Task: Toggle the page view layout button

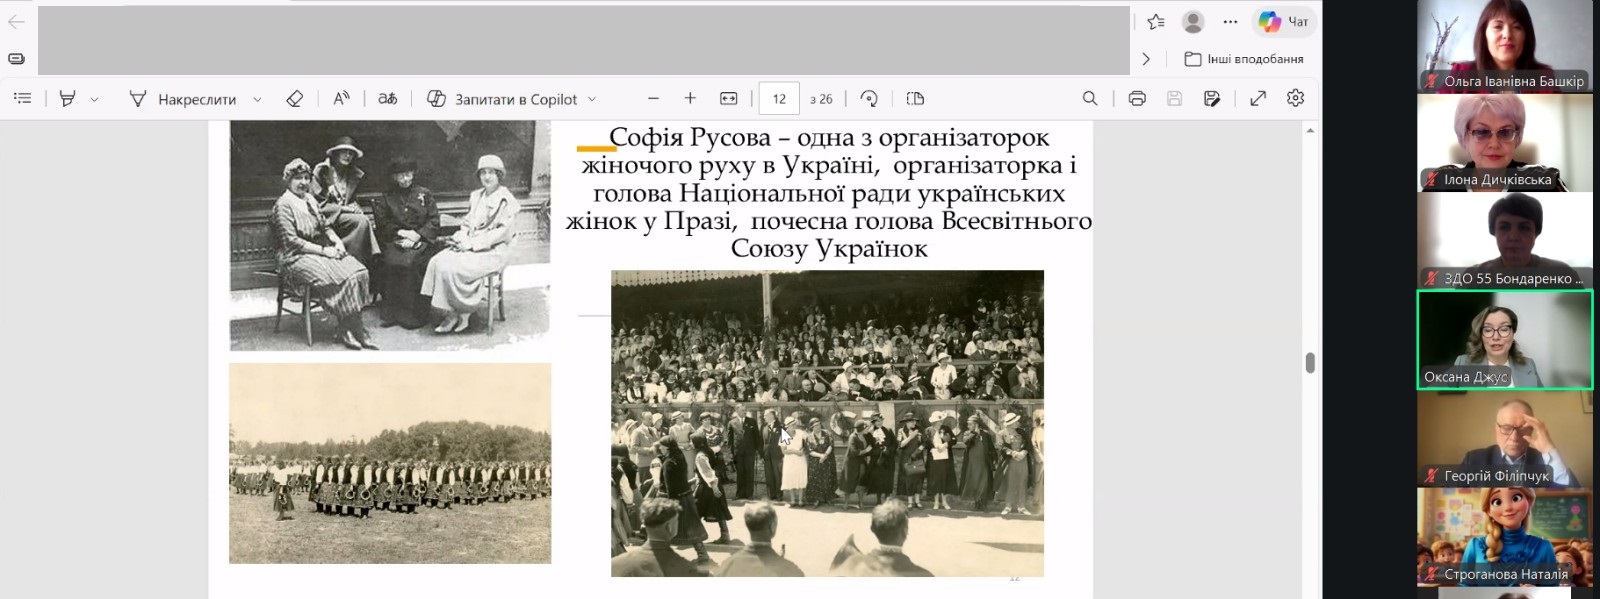Action: click(x=915, y=98)
